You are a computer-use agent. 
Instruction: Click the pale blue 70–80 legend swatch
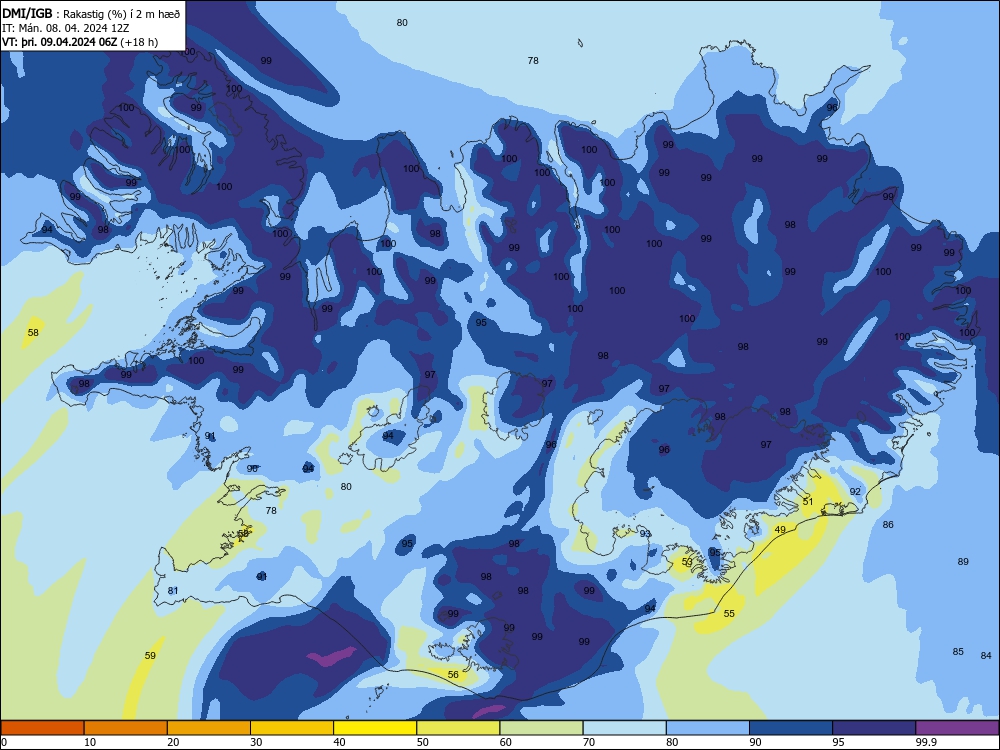(x=624, y=728)
